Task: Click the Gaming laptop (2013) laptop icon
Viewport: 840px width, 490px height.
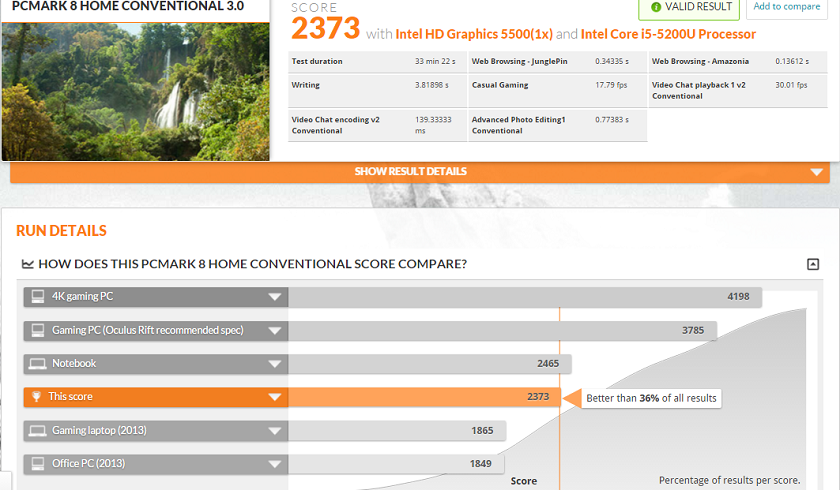Action: (38, 431)
